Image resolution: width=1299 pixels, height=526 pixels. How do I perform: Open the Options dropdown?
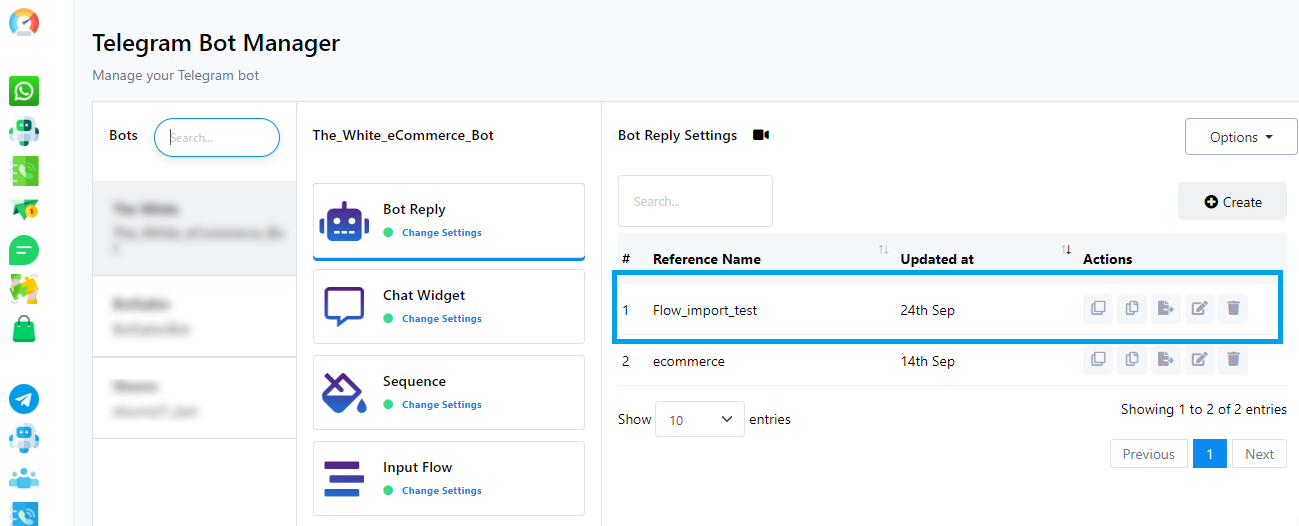click(x=1240, y=137)
